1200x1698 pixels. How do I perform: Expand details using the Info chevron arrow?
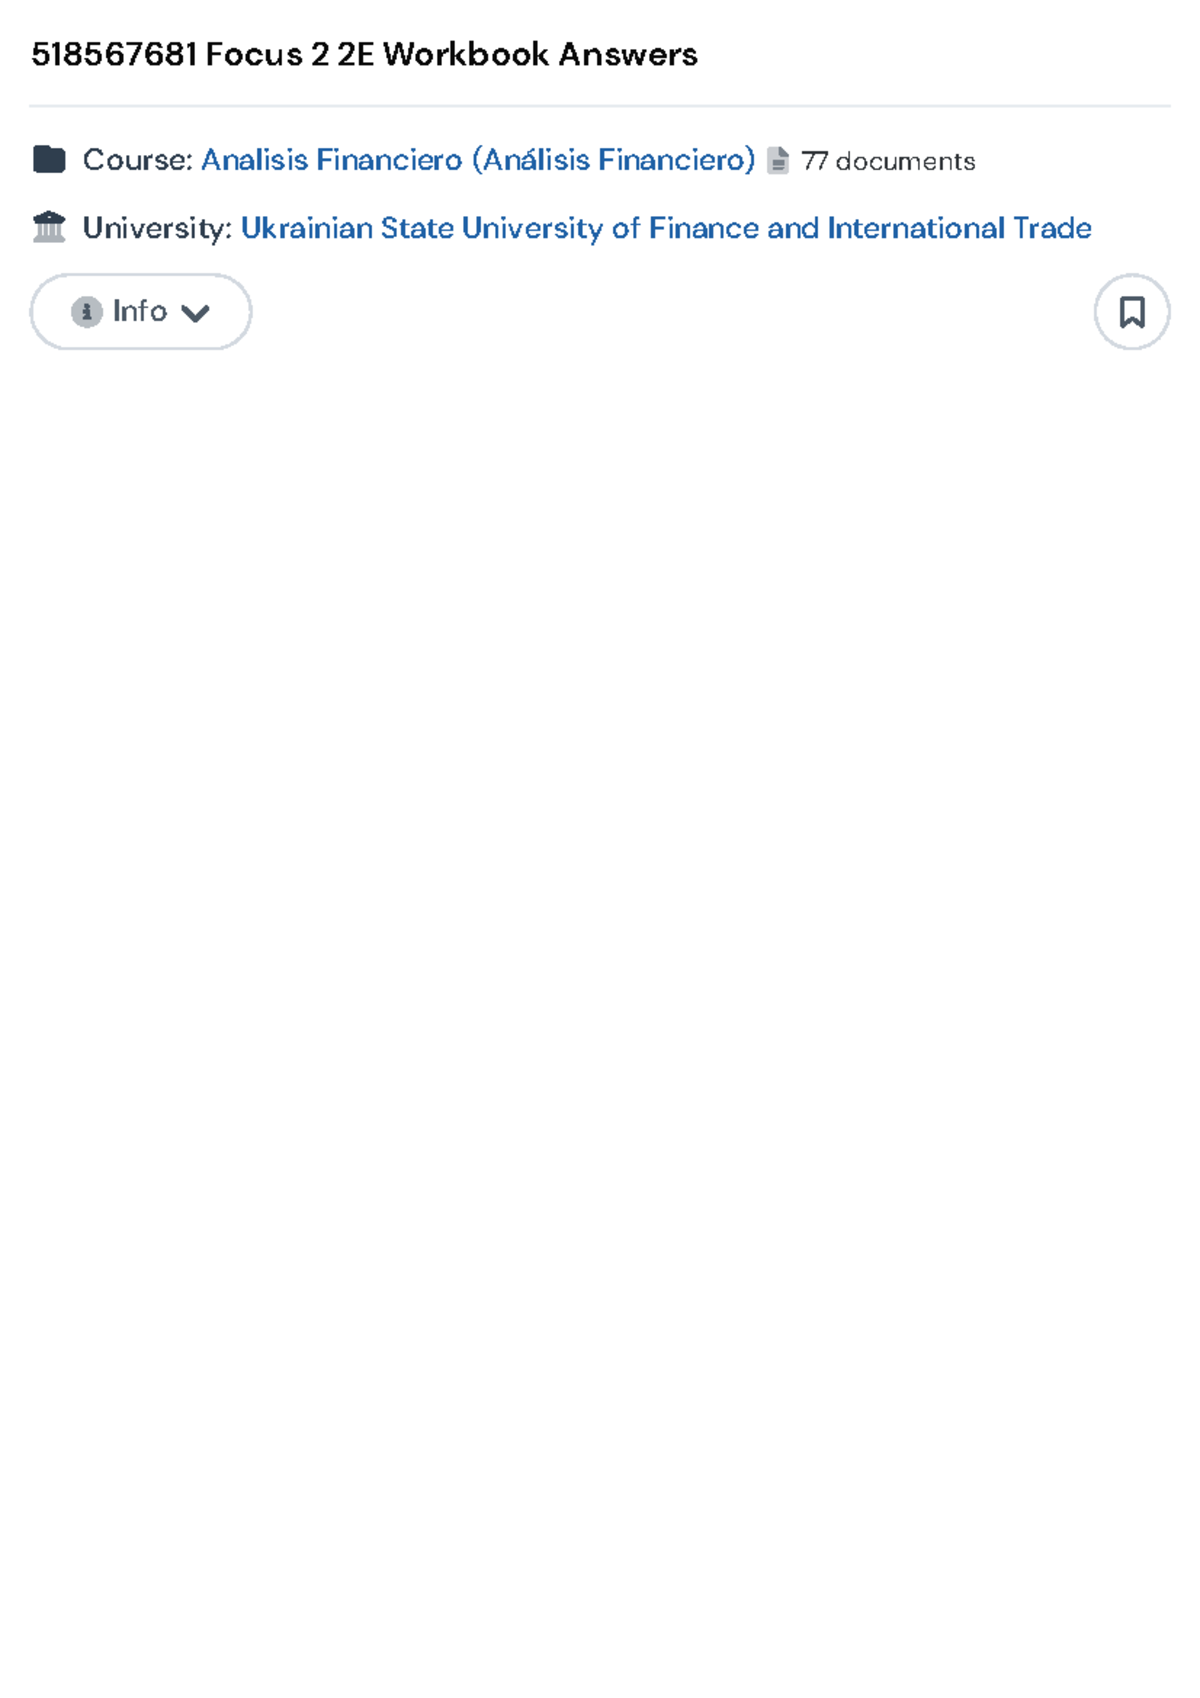[196, 313]
